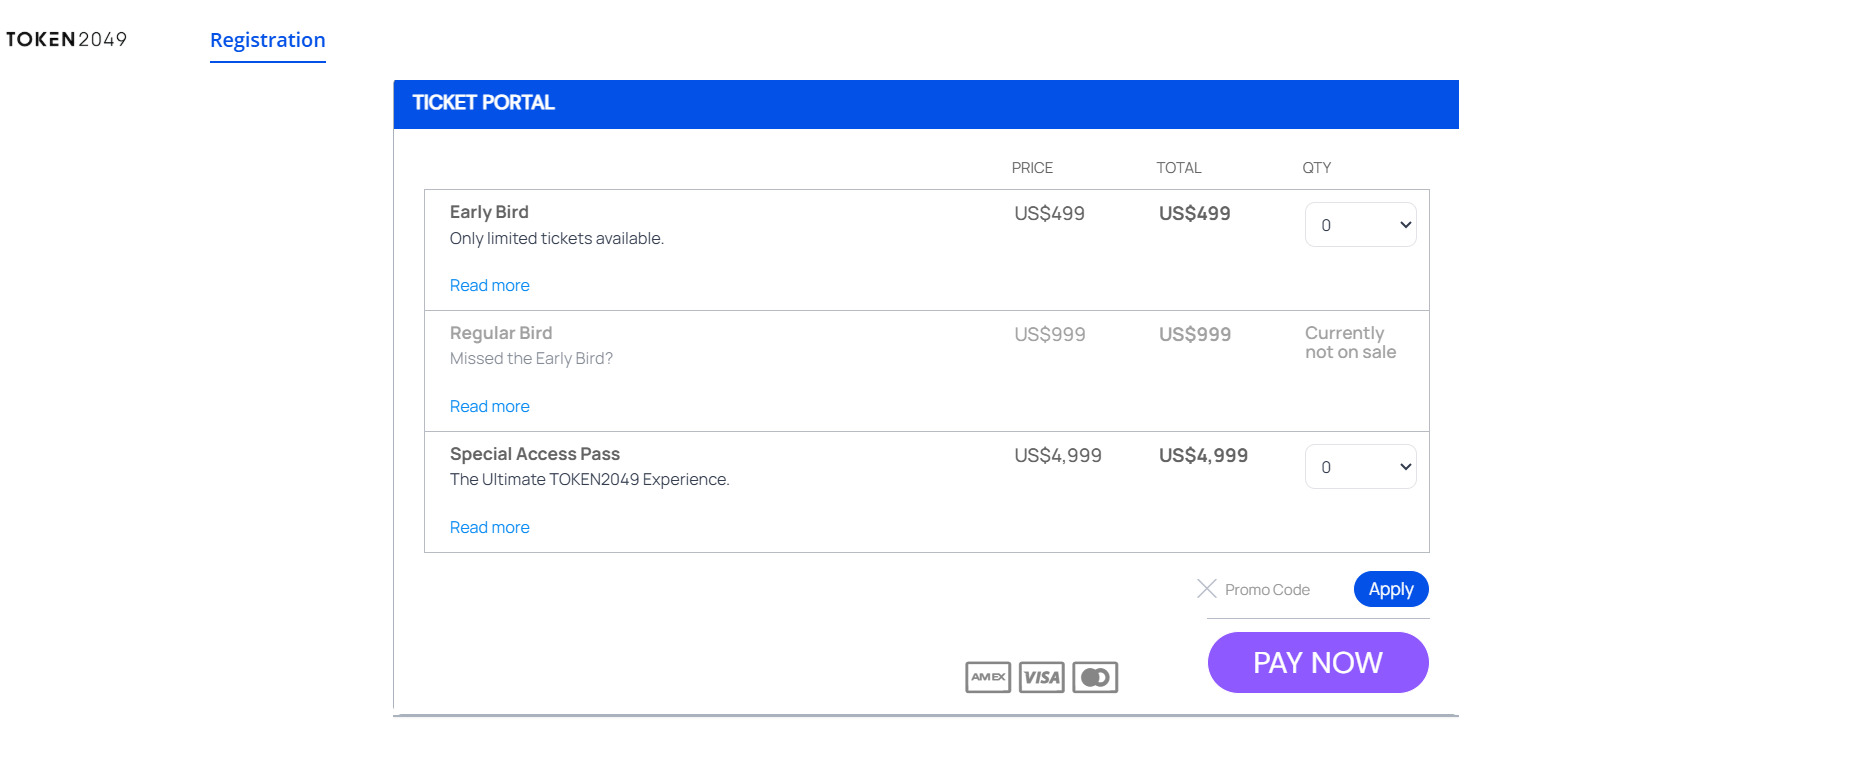Screen dimensions: 1856x776
Task: Click Regular Bird price US$999
Action: pyautogui.click(x=1050, y=335)
